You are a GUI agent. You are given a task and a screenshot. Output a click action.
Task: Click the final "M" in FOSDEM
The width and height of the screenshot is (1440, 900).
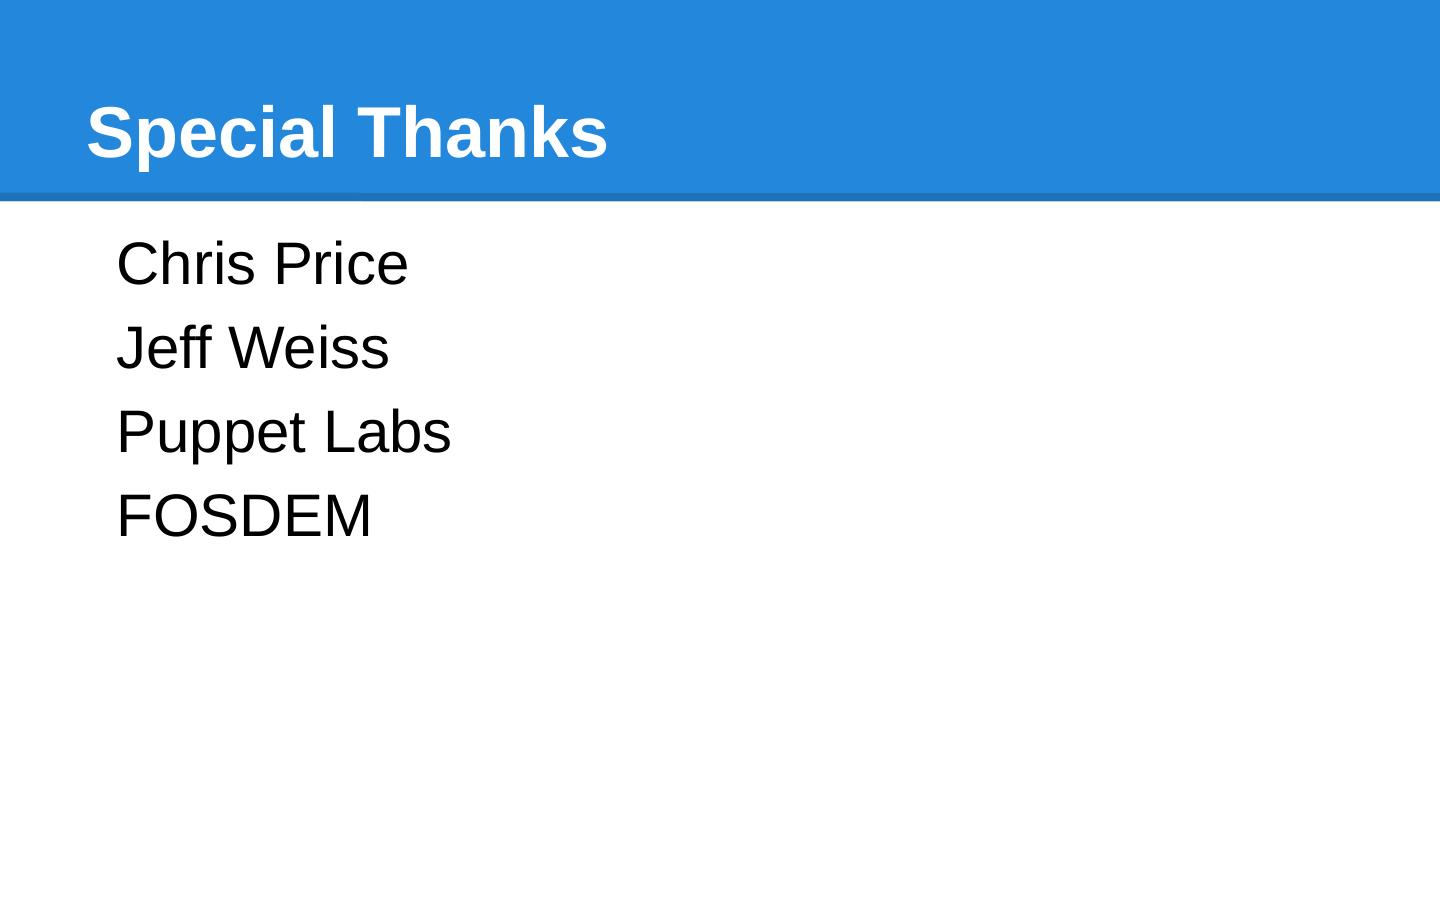[x=349, y=516]
